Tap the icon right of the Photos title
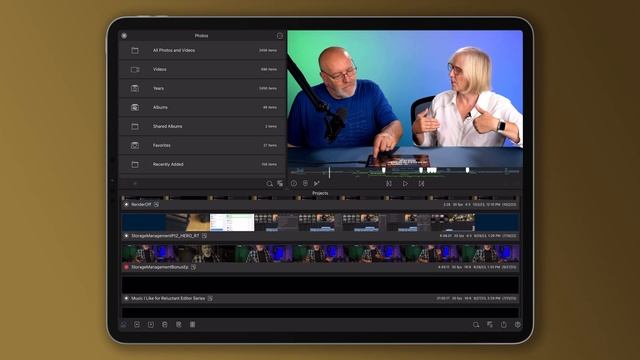Image resolution: width=640 pixels, height=360 pixels. point(280,36)
